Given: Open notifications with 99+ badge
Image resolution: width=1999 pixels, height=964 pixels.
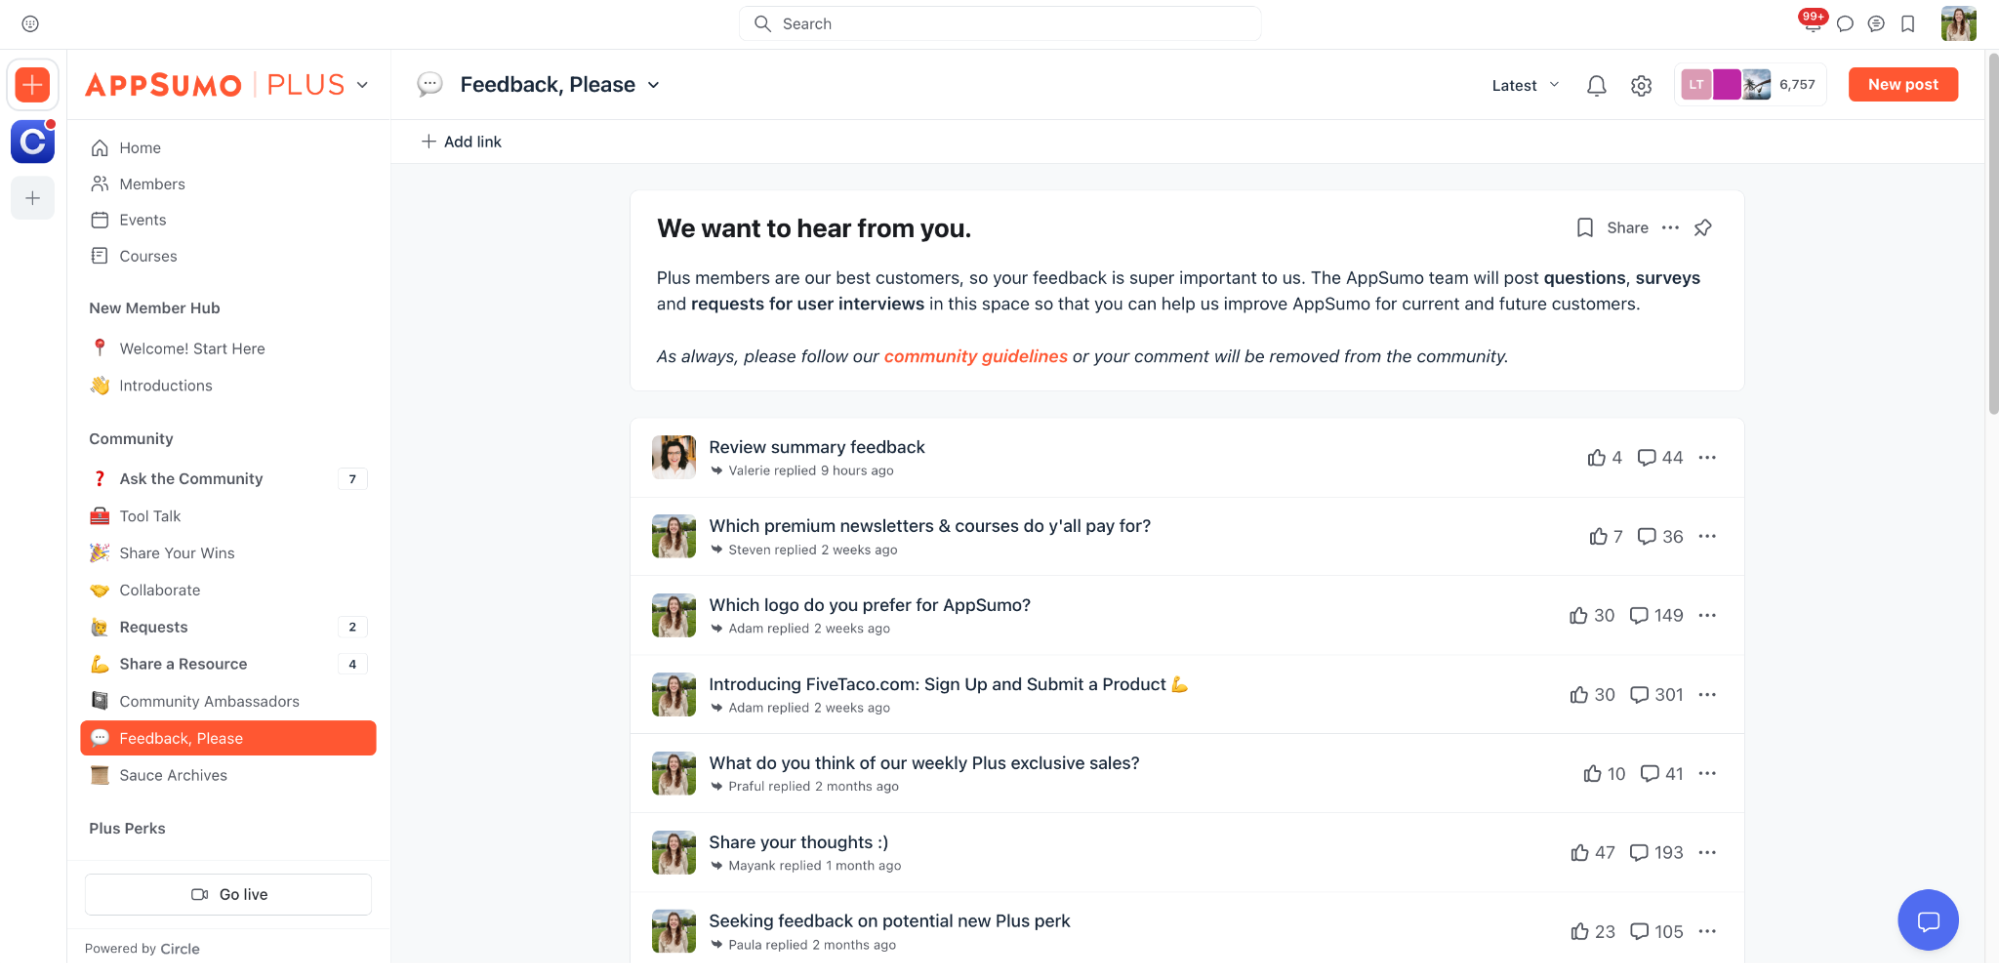Looking at the screenshot, I should tap(1811, 23).
